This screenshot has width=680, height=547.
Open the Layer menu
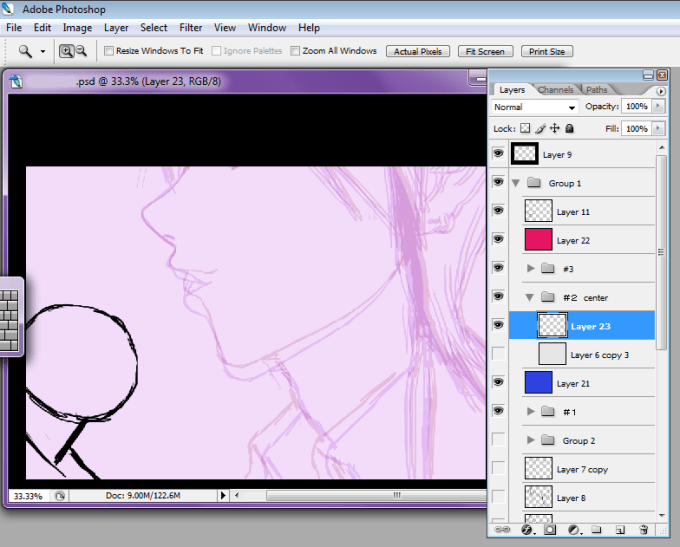click(116, 28)
